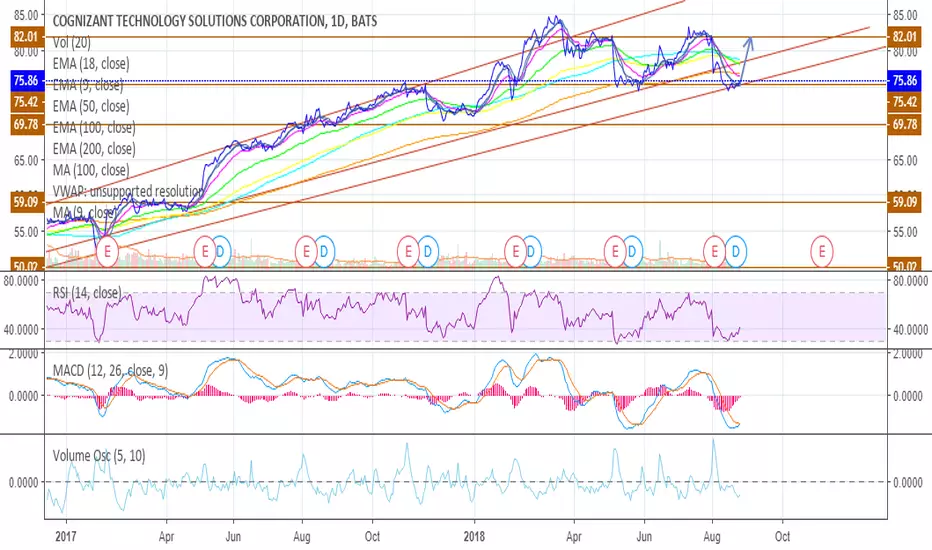This screenshot has width=932, height=550.
Task: Click the MA (100, close) indicator label
Action: (x=91, y=170)
